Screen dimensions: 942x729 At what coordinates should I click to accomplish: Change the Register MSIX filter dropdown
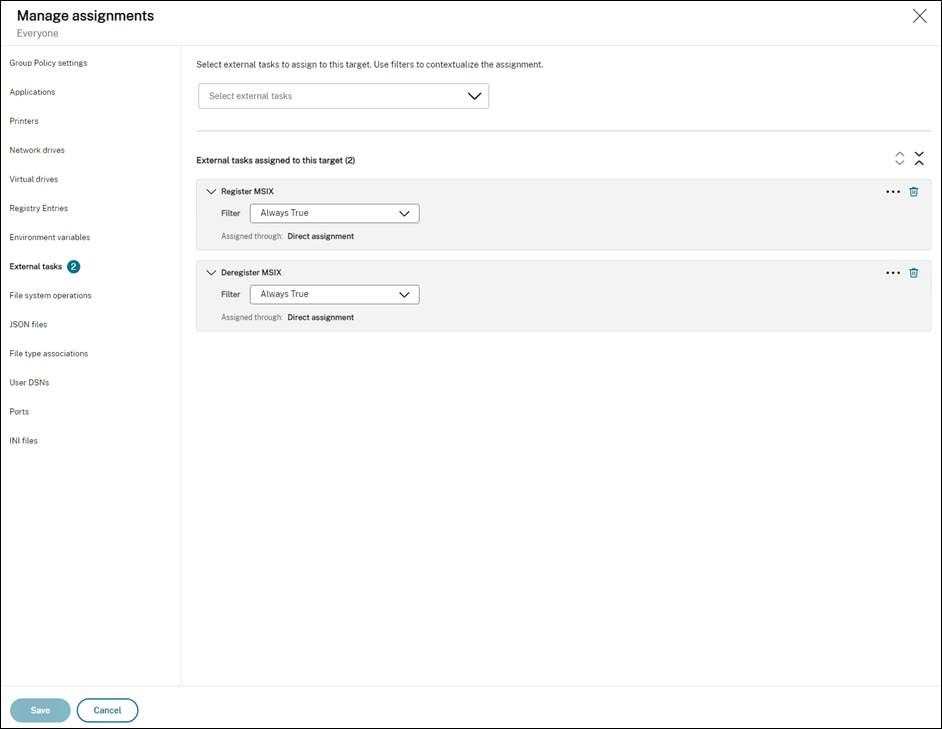pyautogui.click(x=334, y=213)
